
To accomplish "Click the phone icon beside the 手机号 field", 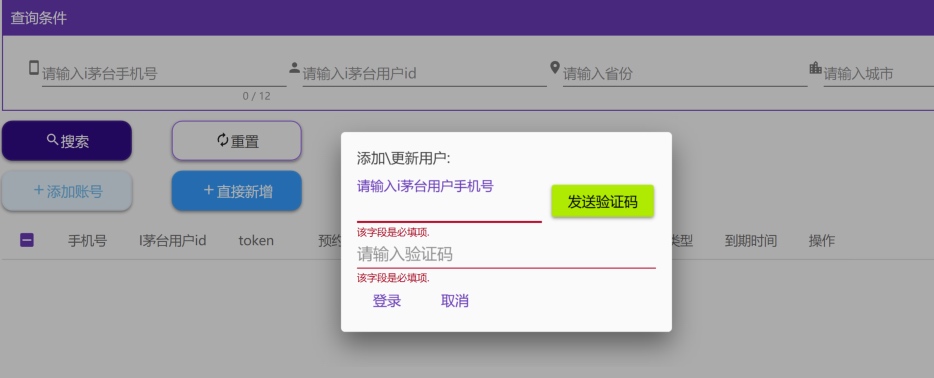I will 34,67.
